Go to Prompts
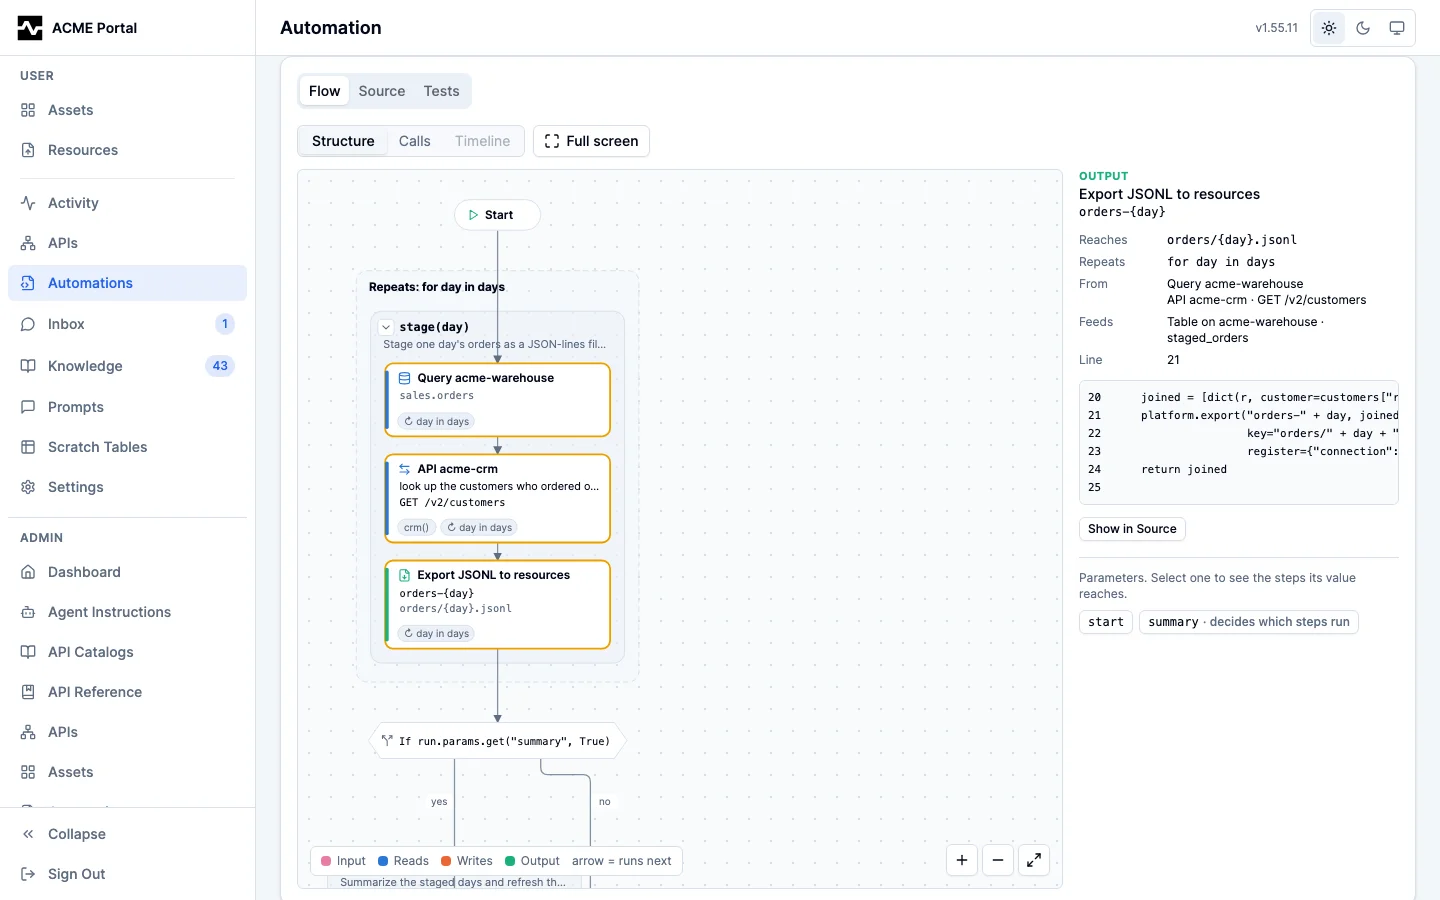 (127, 407)
